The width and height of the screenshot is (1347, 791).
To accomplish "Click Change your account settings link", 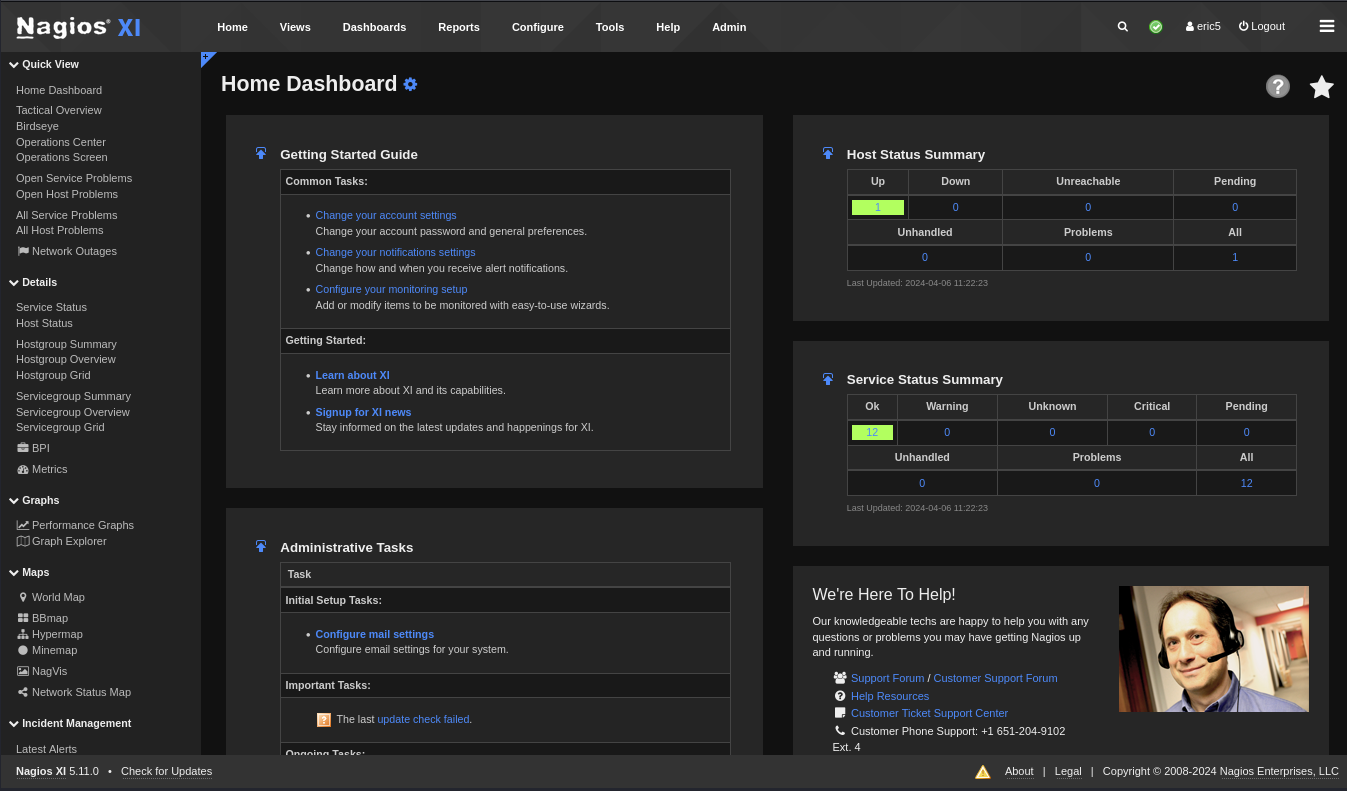I will point(386,215).
